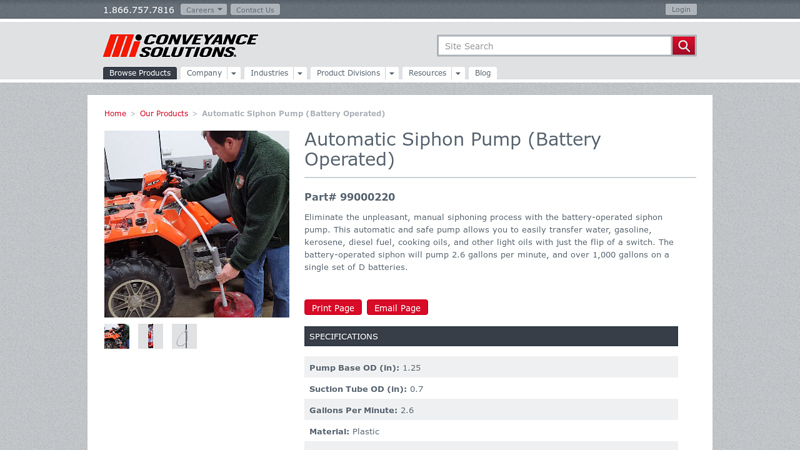Click the red search magnifier button
800x450 pixels.
pyautogui.click(x=684, y=46)
